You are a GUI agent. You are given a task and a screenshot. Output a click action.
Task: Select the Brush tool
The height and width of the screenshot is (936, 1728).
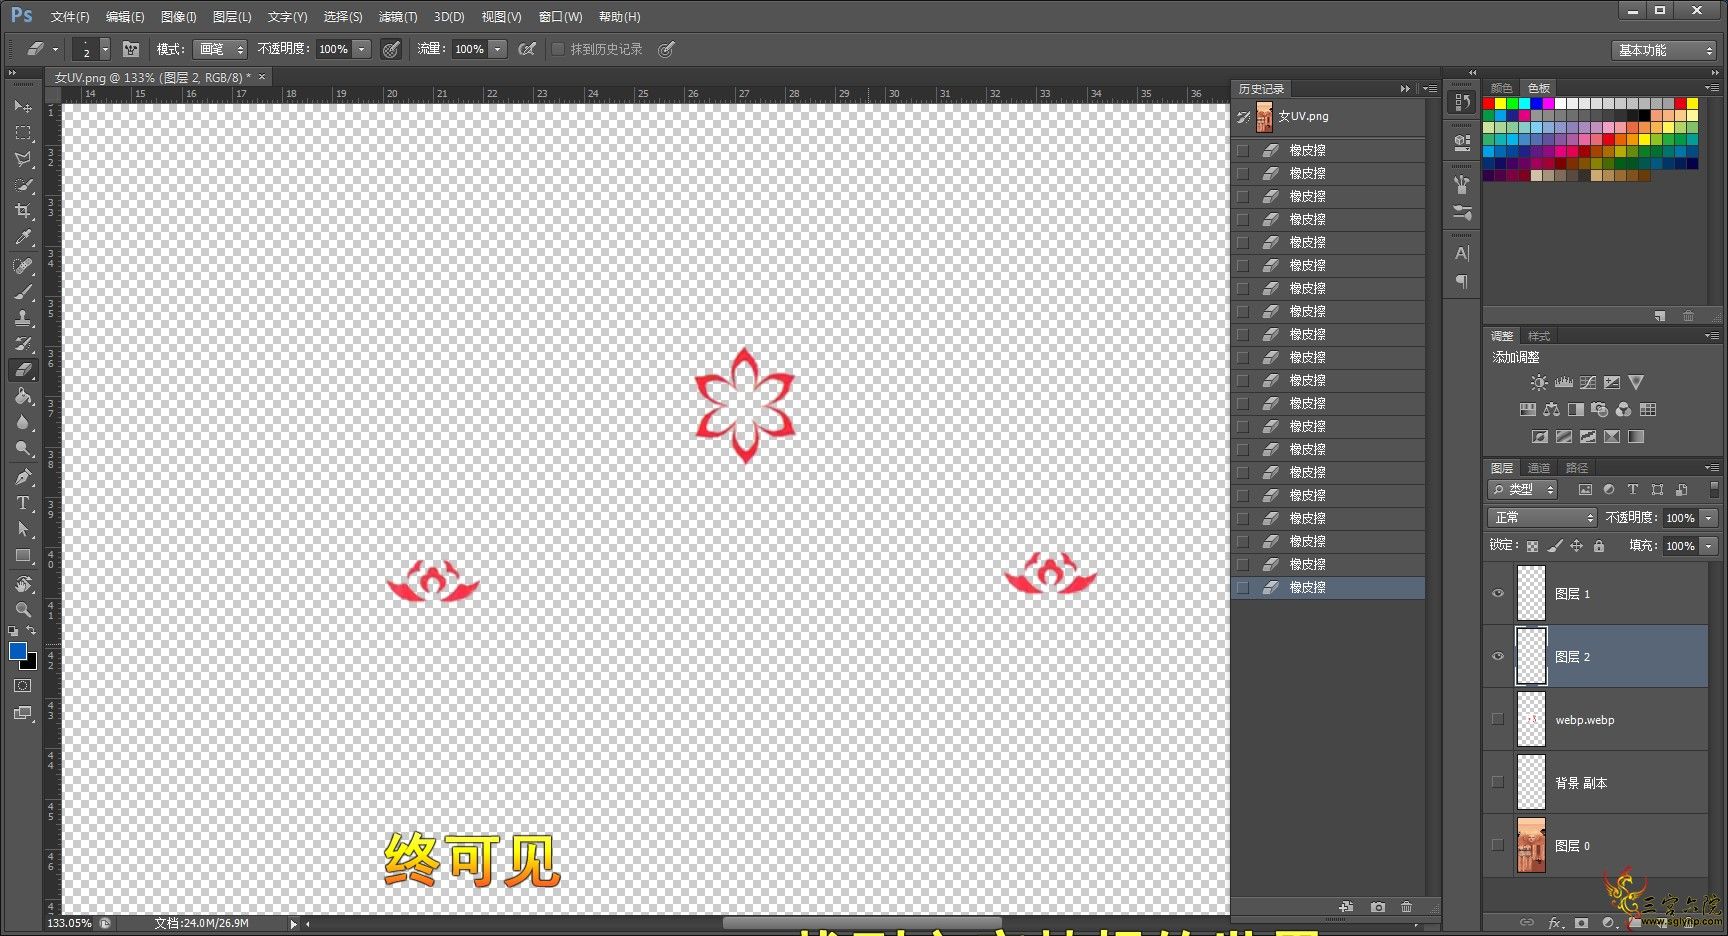[23, 292]
